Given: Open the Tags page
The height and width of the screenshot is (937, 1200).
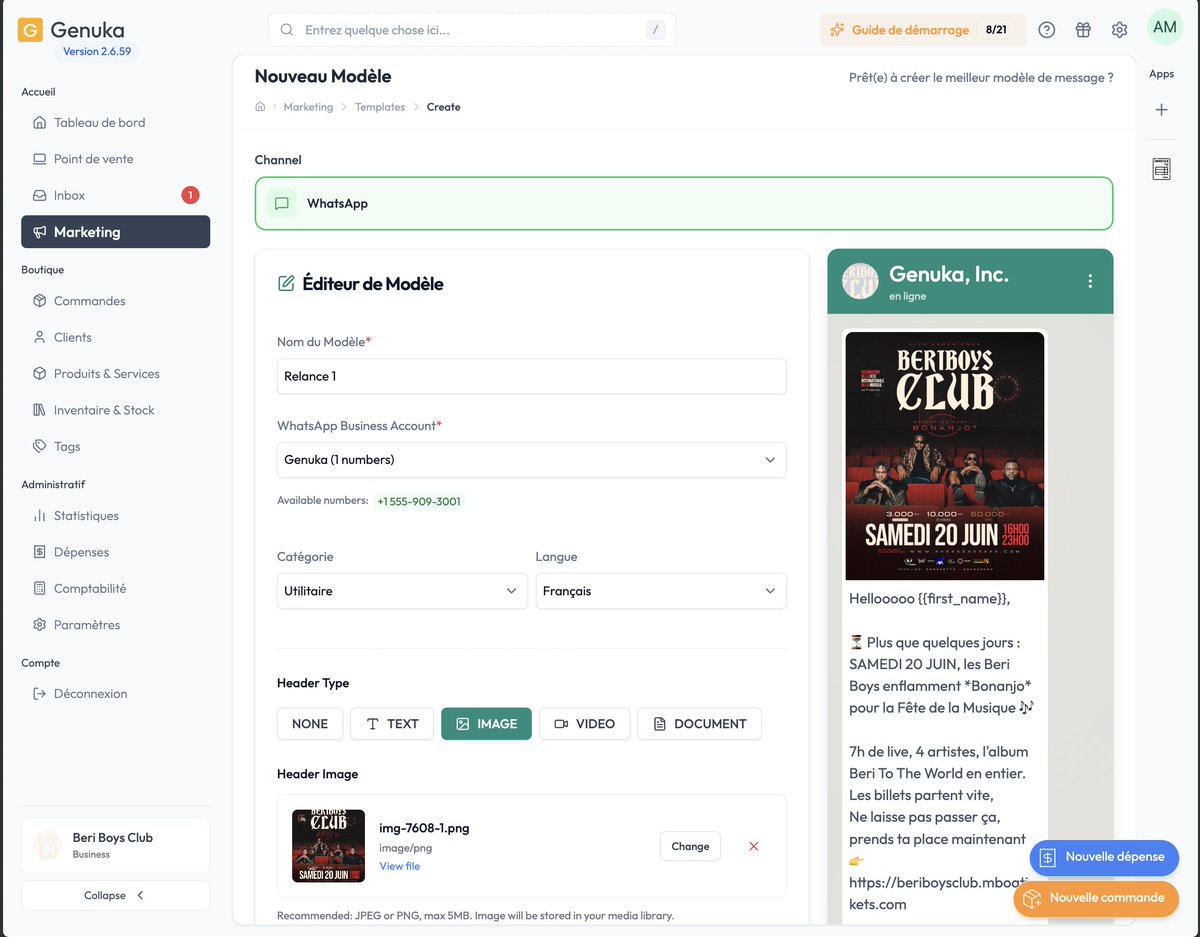Looking at the screenshot, I should point(115,446).
